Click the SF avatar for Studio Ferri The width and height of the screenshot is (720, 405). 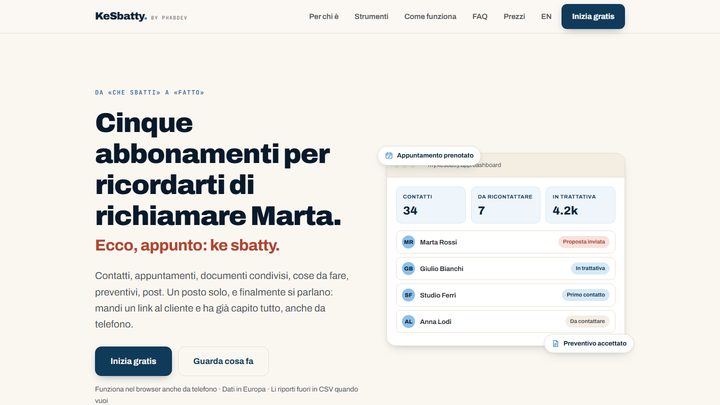(408, 295)
